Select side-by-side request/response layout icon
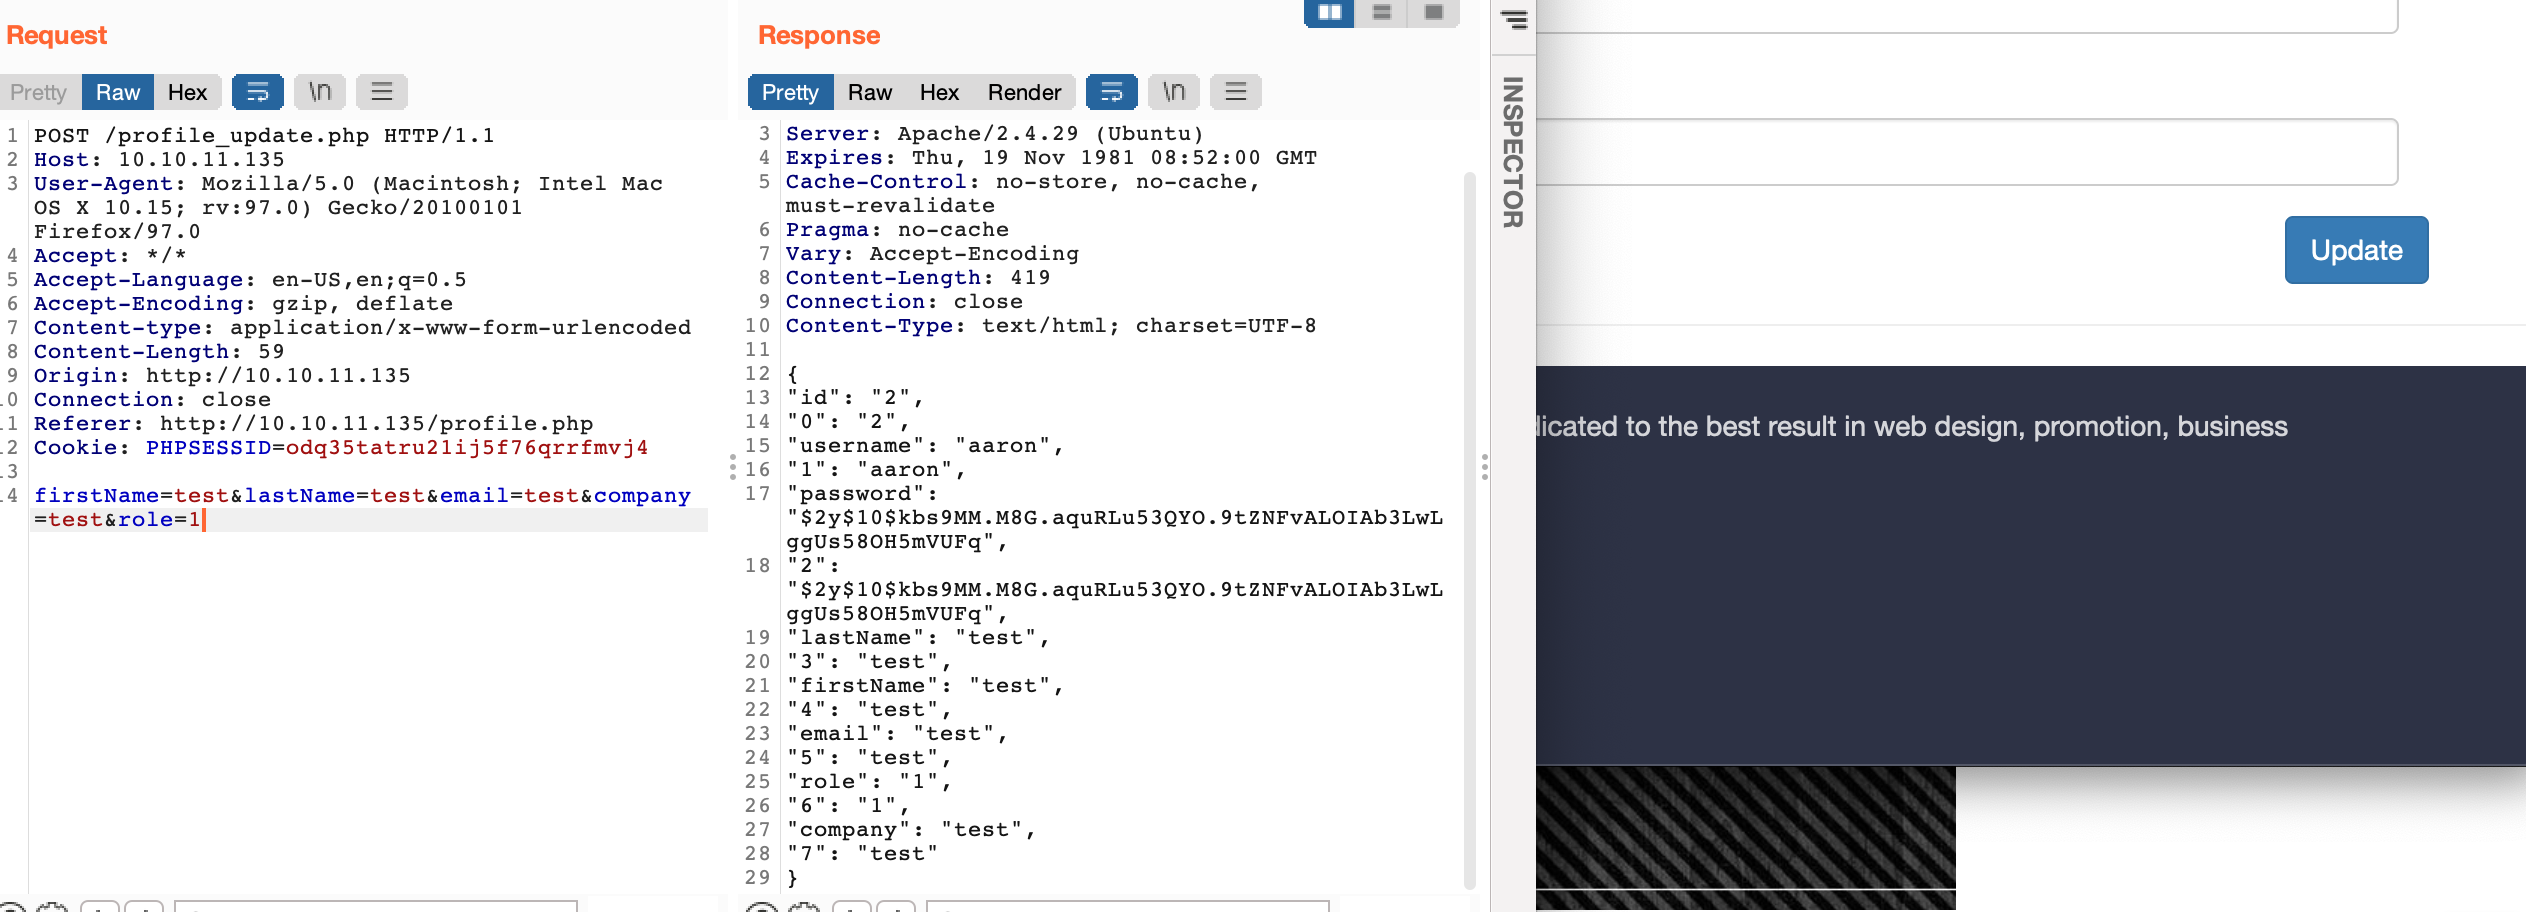Image resolution: width=2526 pixels, height=912 pixels. pos(1329,13)
